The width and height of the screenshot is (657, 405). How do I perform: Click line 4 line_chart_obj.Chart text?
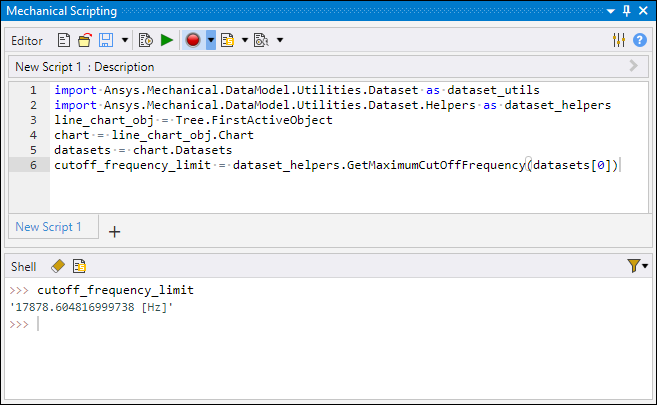pyautogui.click(x=182, y=135)
